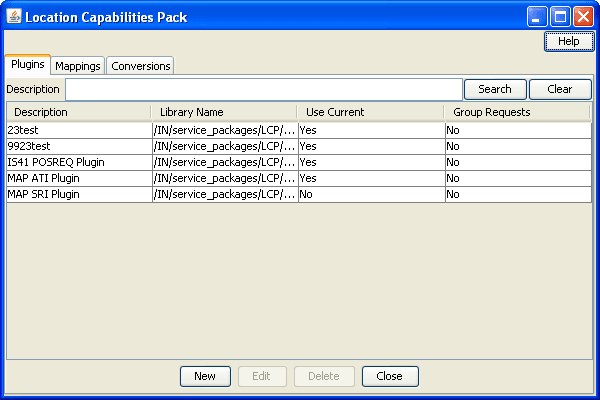The height and width of the screenshot is (400, 600).
Task: Click Group Requests 'No' for MAP ATI Plugin
Action: [518, 178]
